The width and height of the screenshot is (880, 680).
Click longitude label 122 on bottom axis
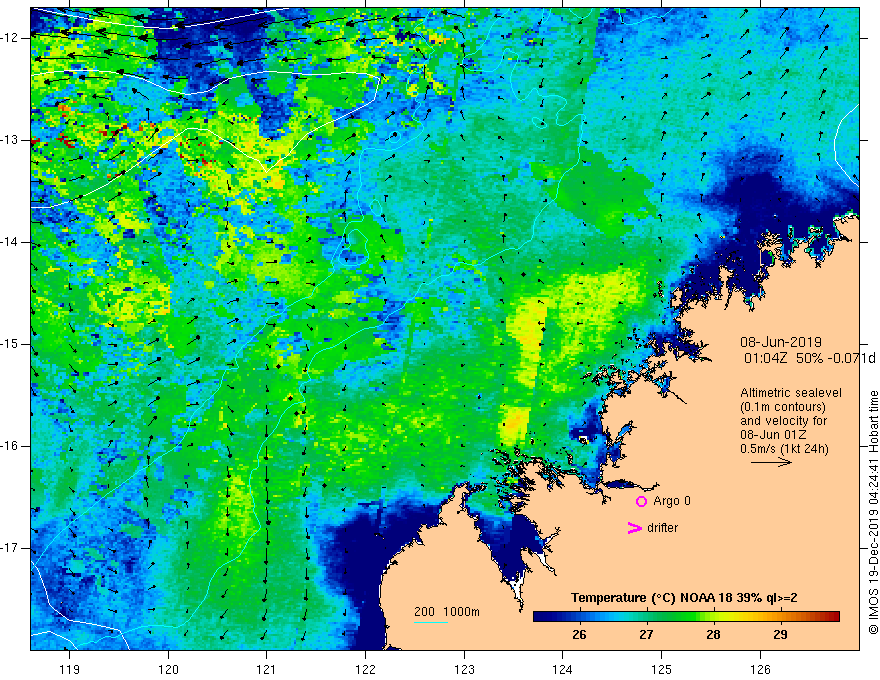pos(365,669)
